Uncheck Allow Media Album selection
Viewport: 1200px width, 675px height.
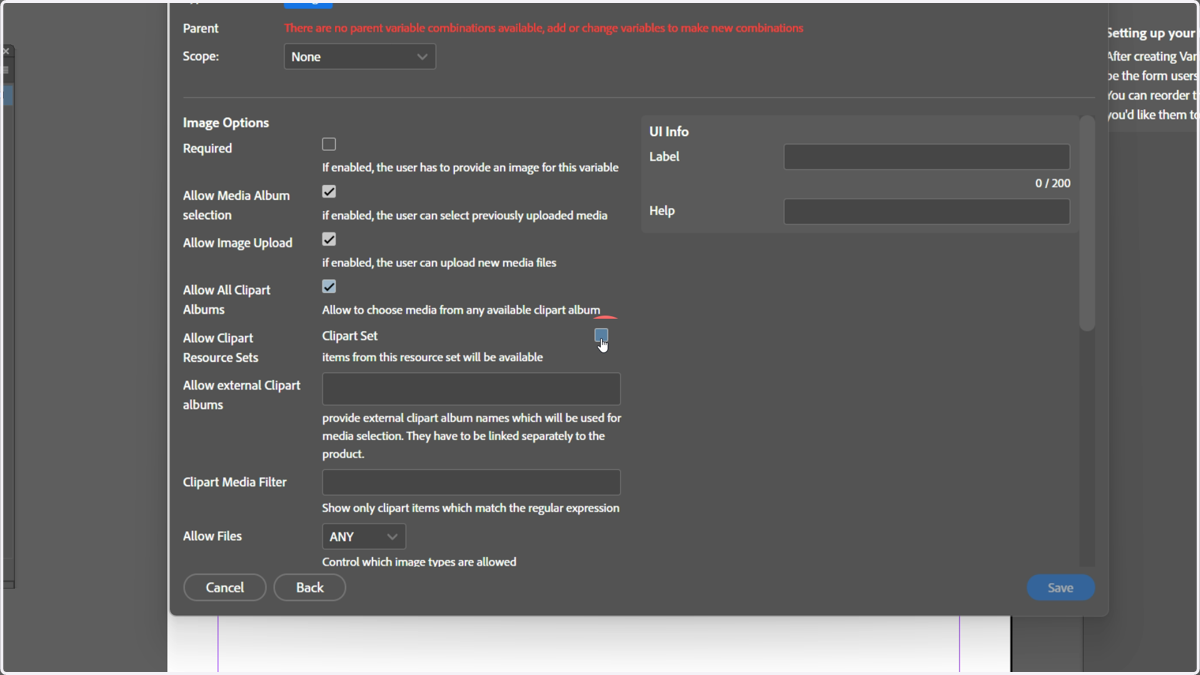coord(329,191)
